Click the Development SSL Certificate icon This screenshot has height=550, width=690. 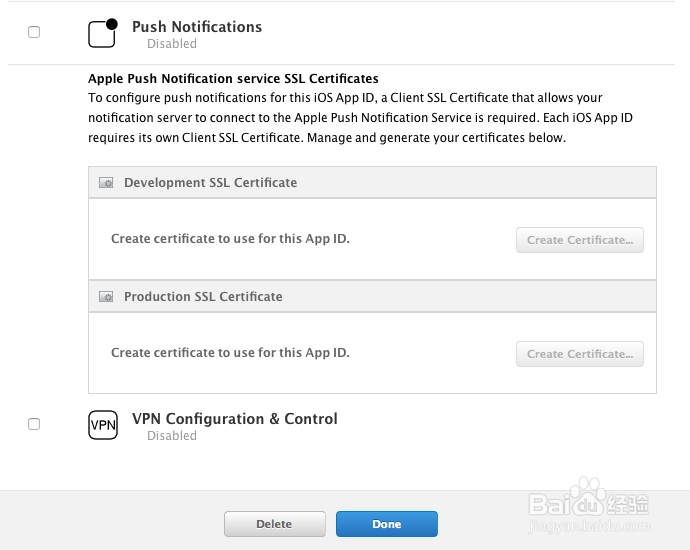(106, 183)
